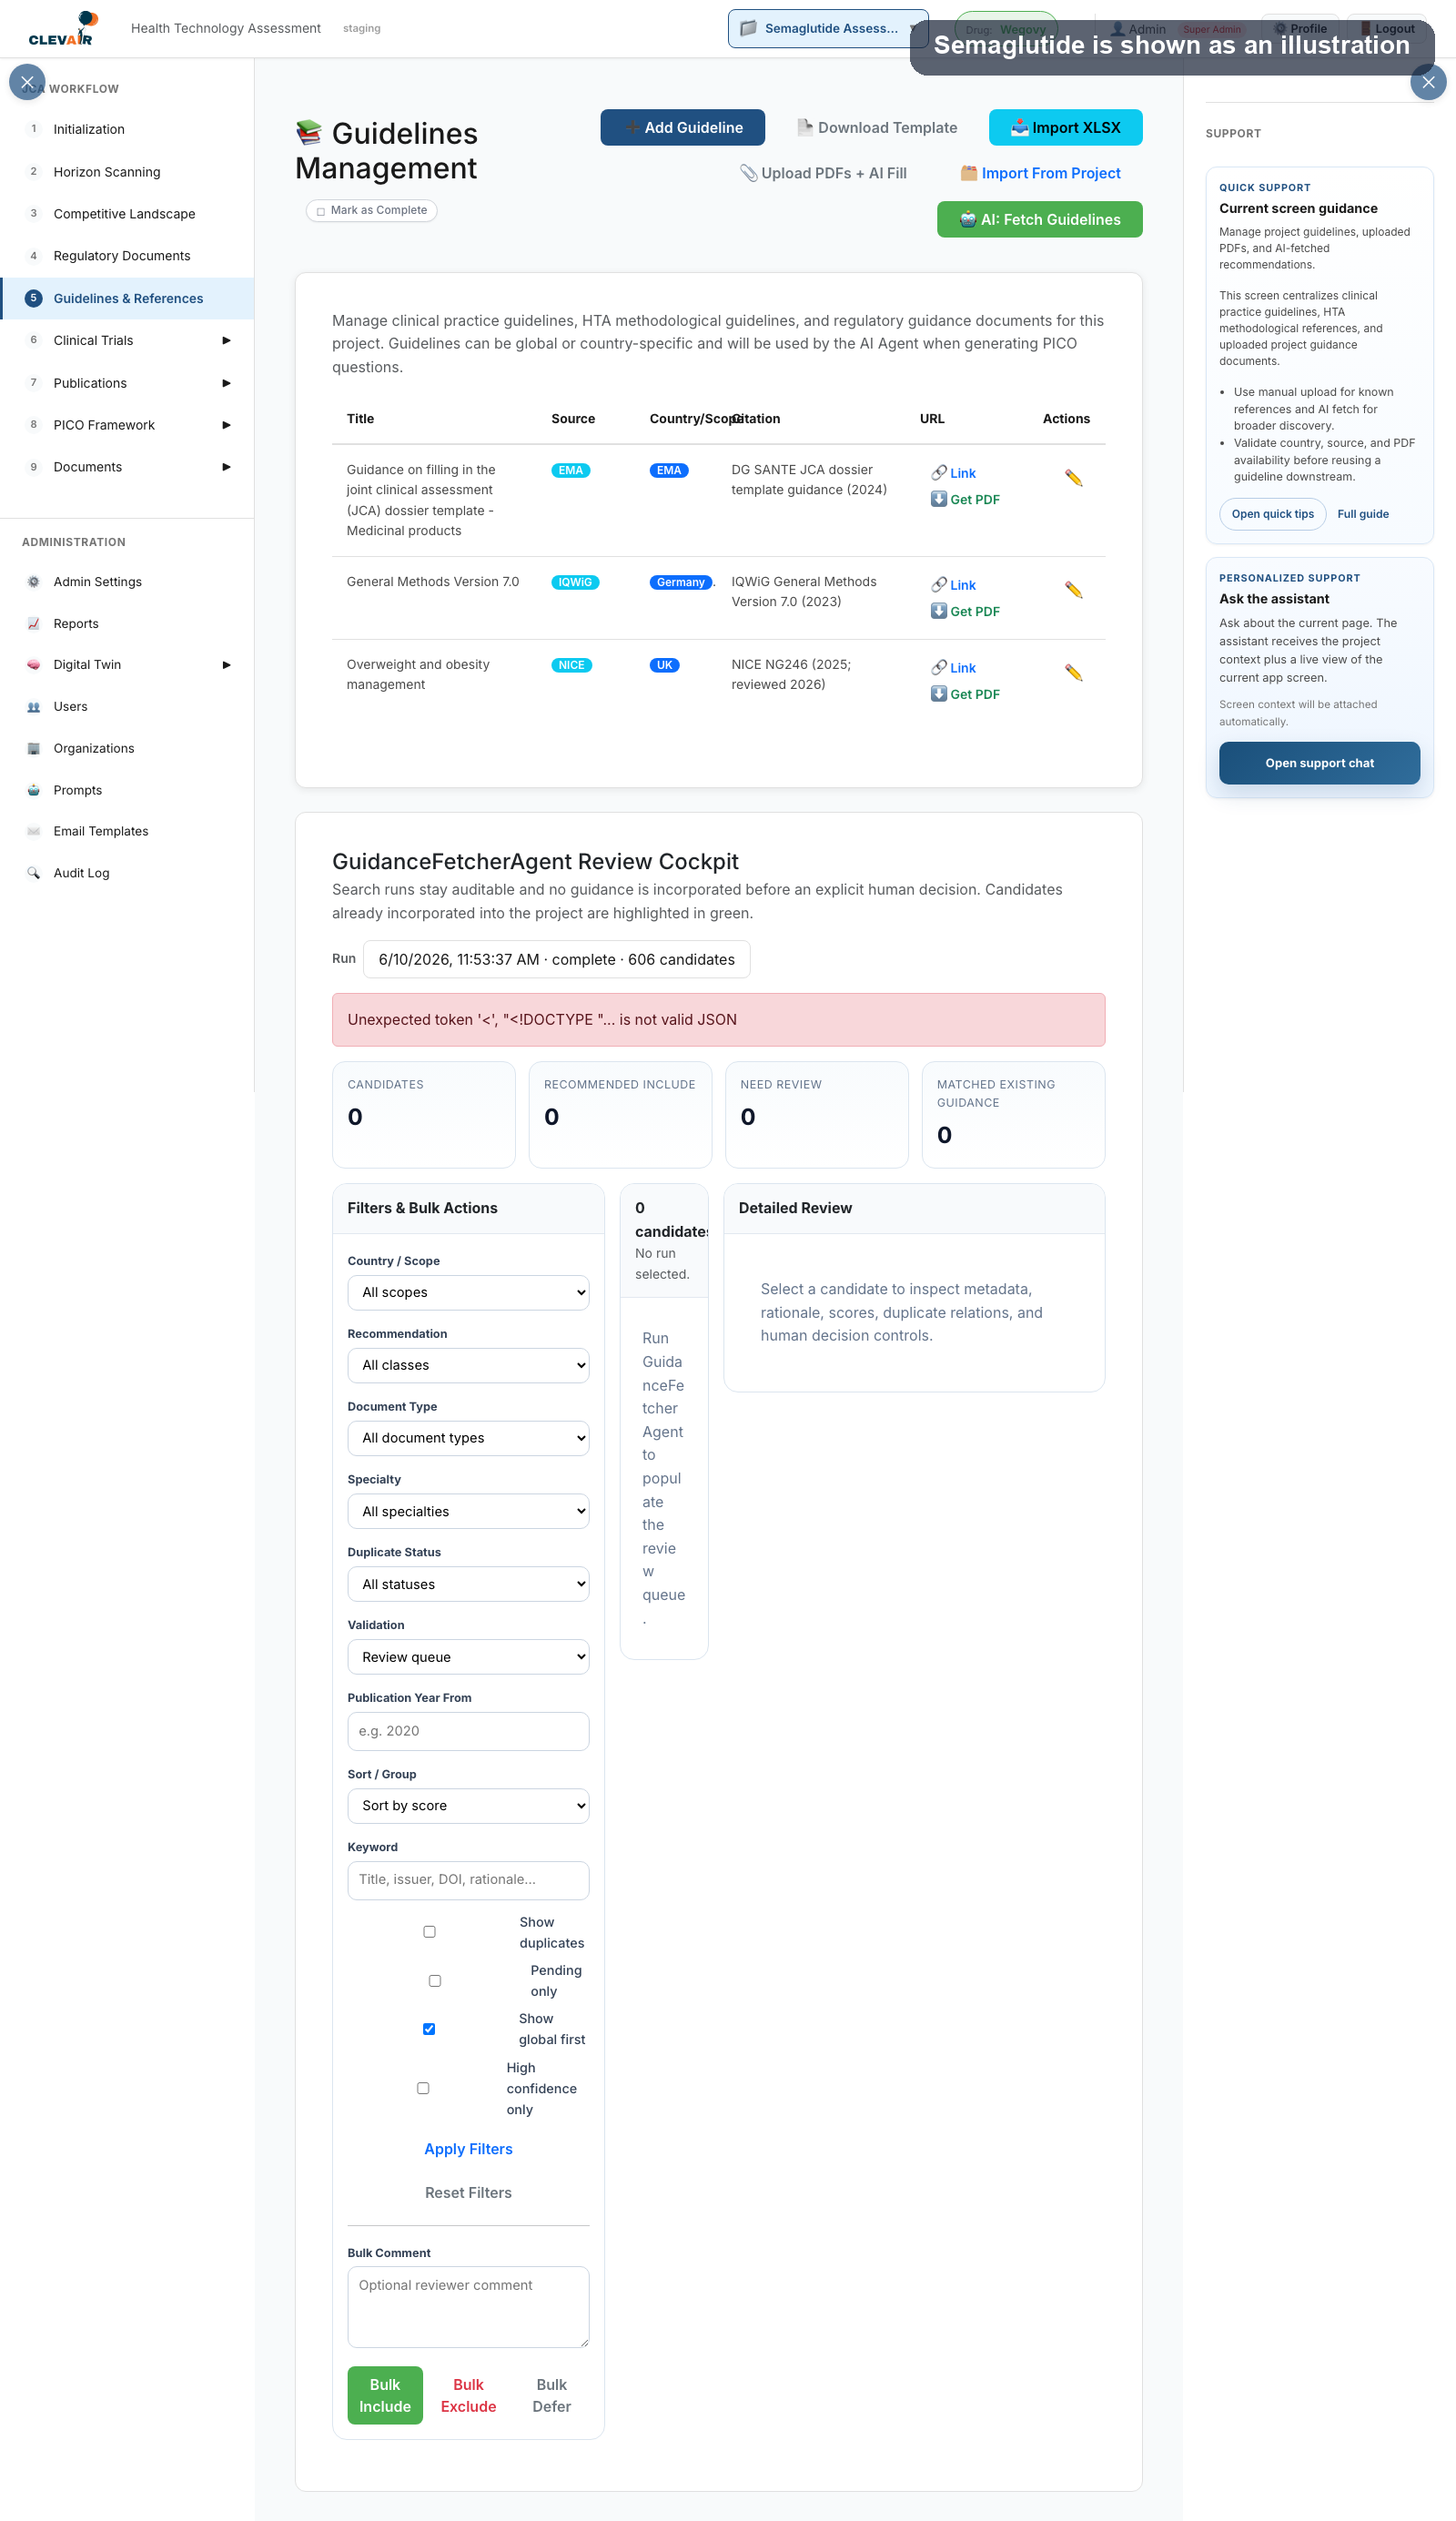This screenshot has width=1456, height=2521.
Task: Click Download Template
Action: tap(876, 128)
